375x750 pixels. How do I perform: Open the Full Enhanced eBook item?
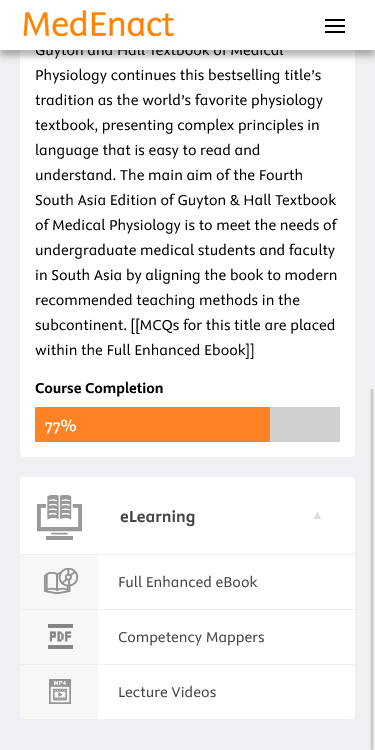[x=188, y=582]
